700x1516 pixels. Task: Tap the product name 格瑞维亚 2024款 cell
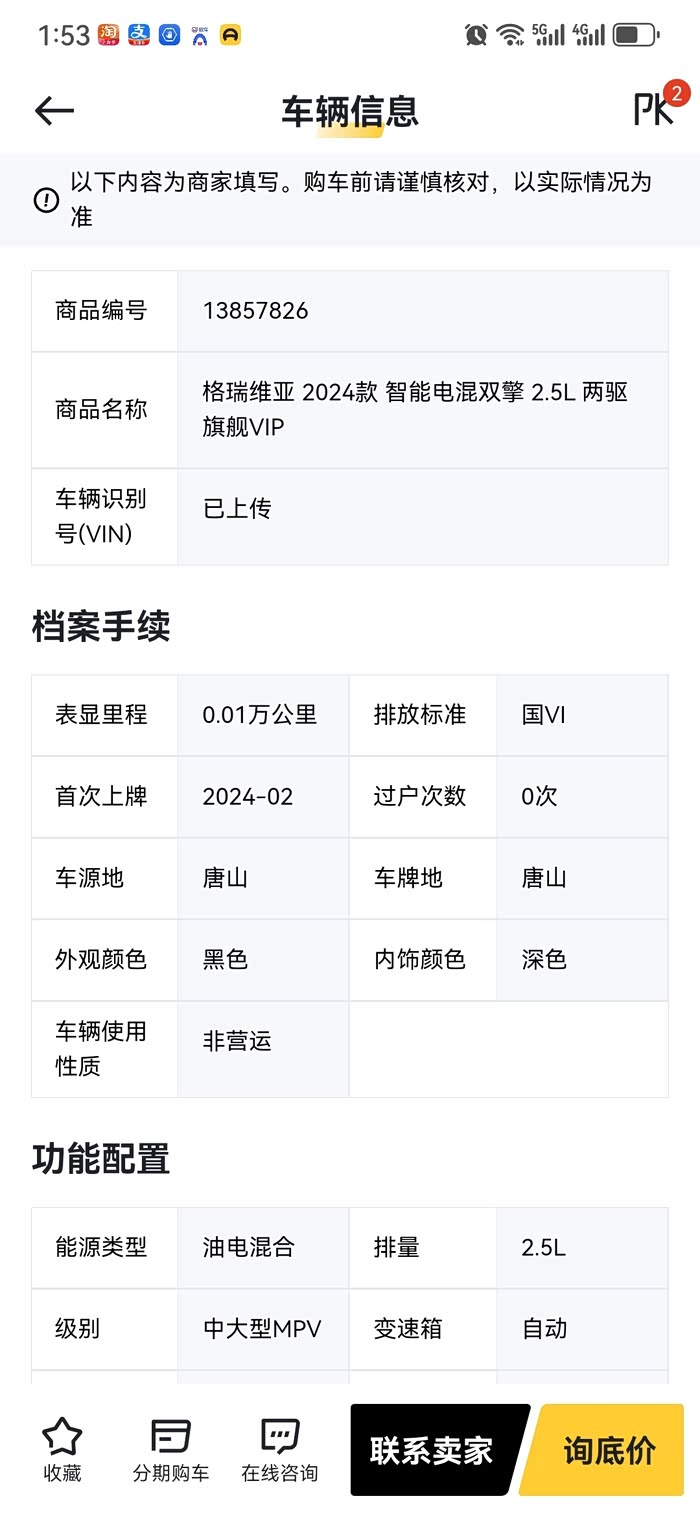click(415, 409)
